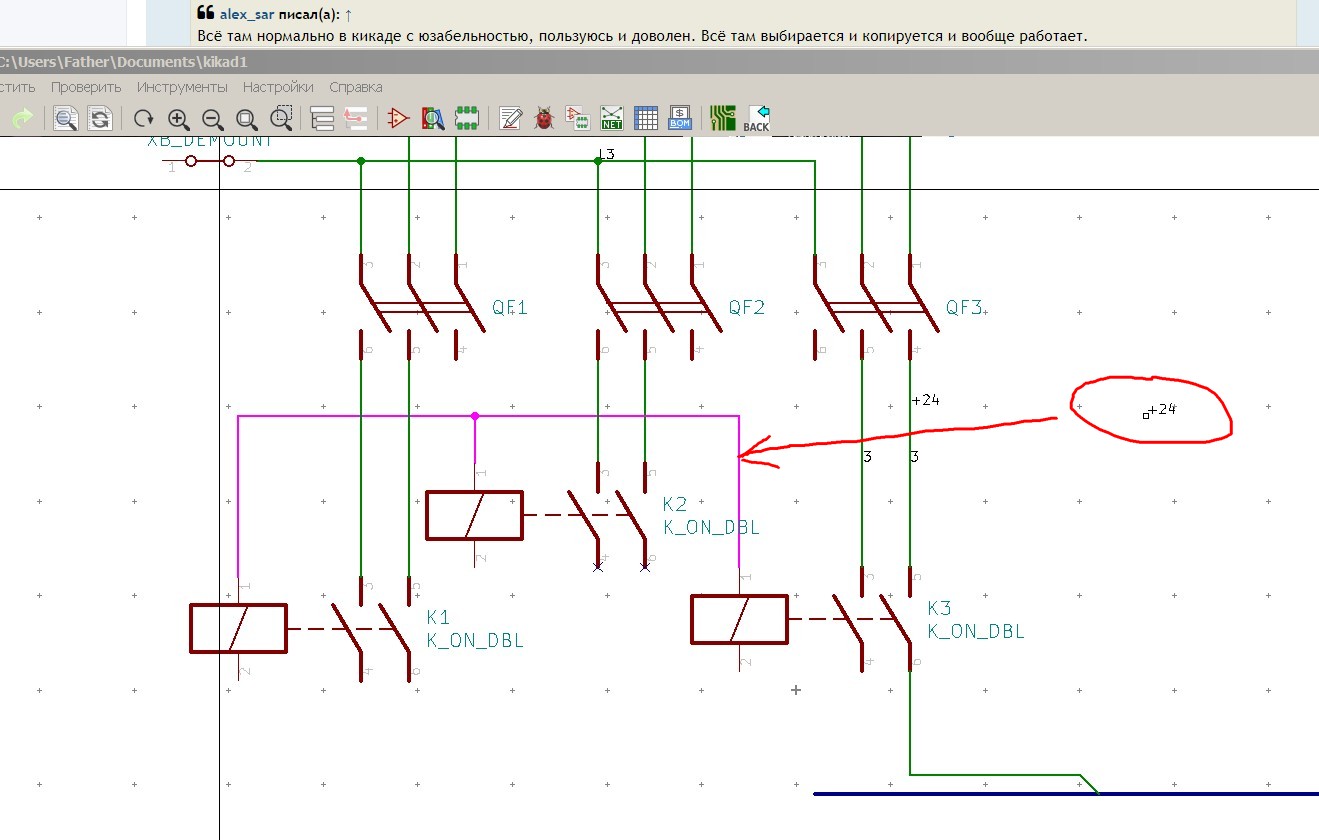
Task: Generate netlist using the NET icon
Action: pos(612,119)
